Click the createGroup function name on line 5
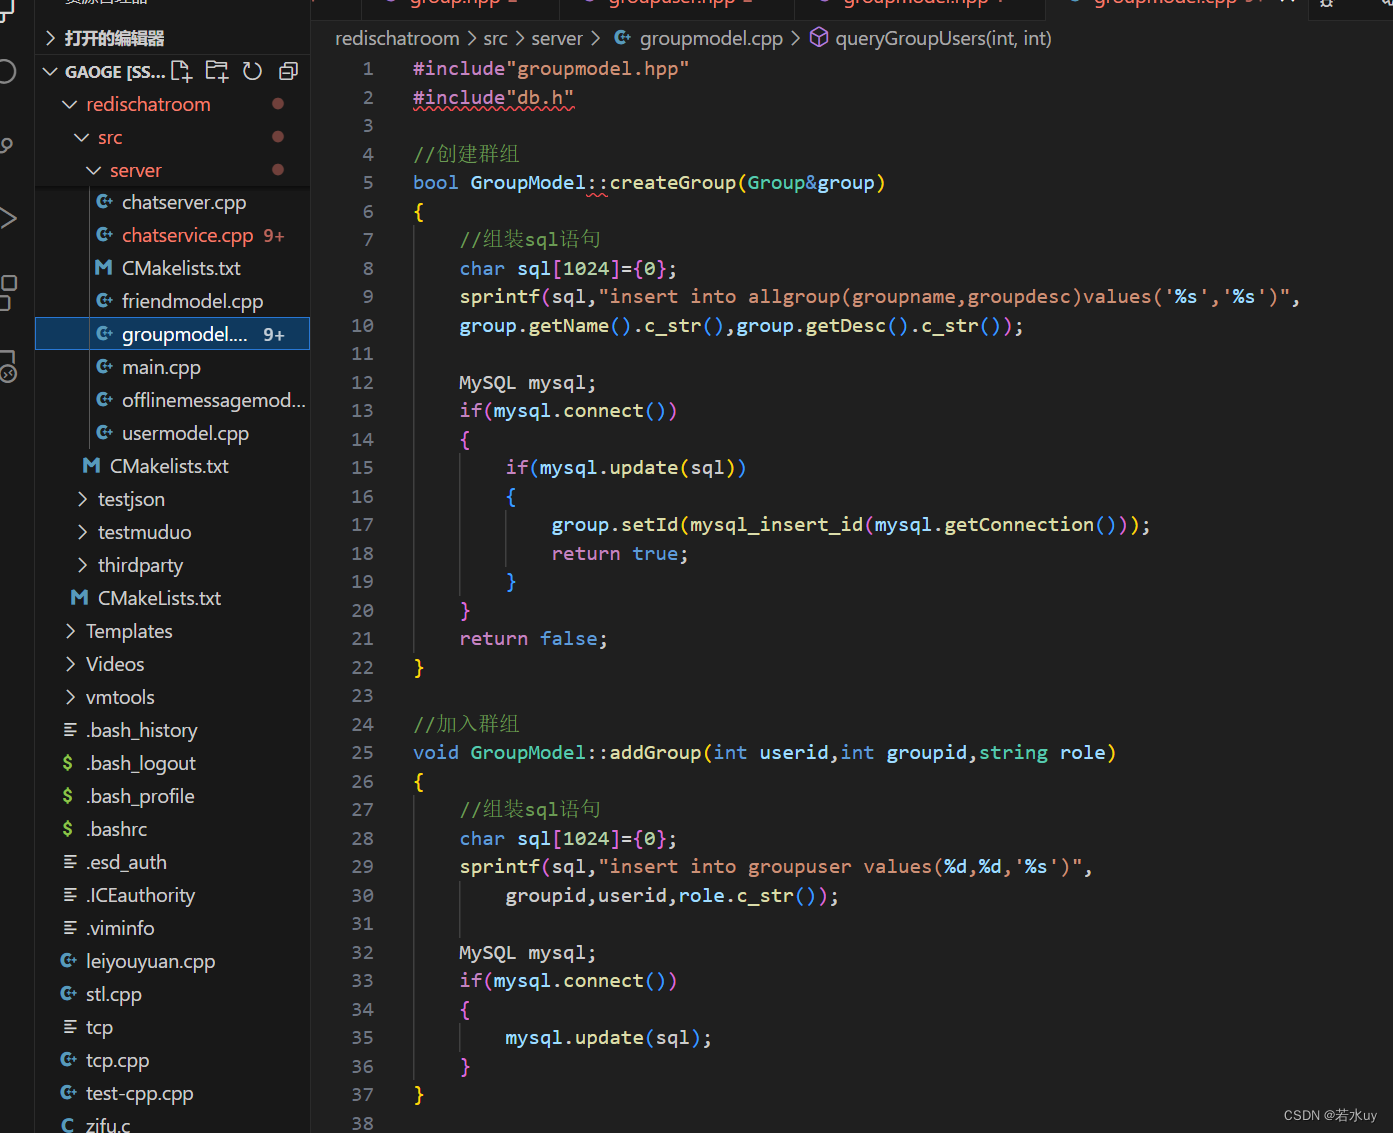Viewport: 1393px width, 1133px height. pos(672,183)
